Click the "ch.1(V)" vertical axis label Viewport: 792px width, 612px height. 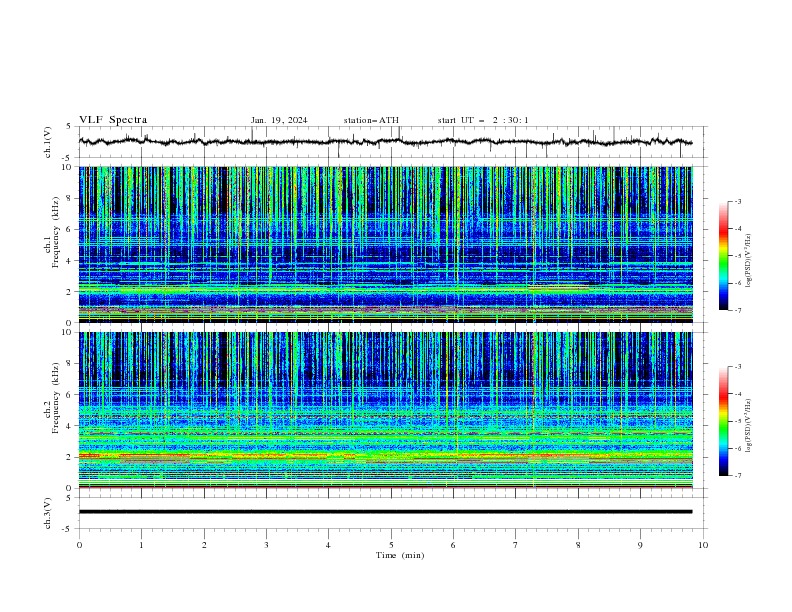(x=48, y=142)
